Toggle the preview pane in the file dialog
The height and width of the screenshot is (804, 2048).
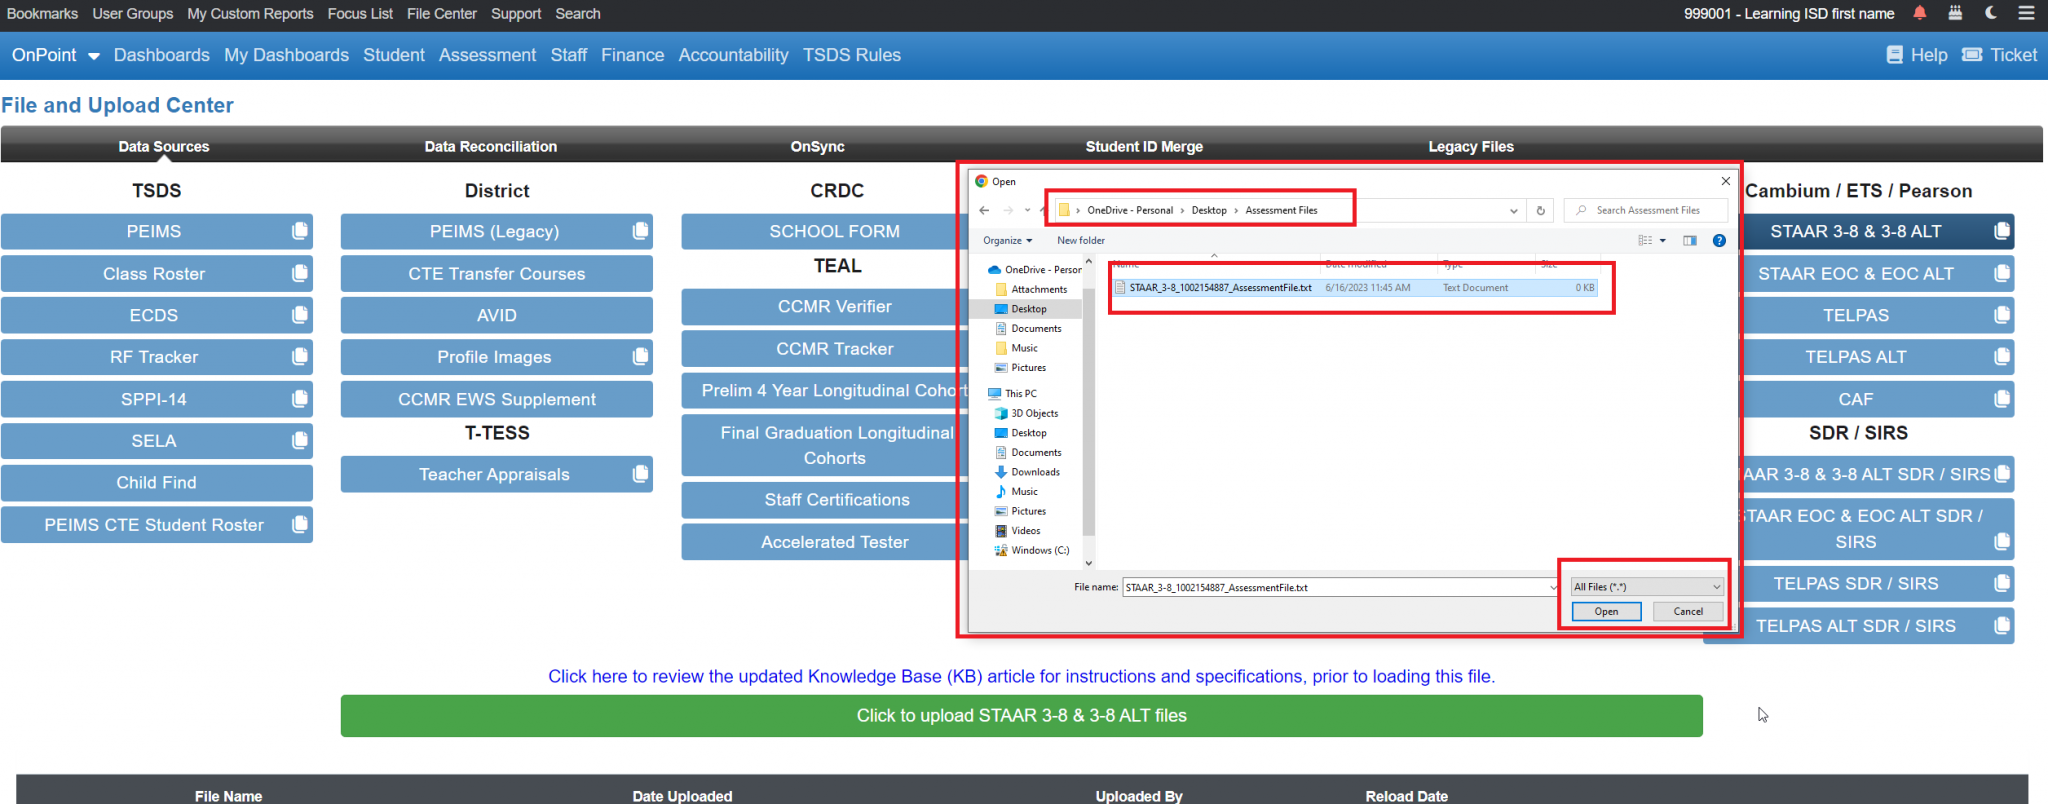(1690, 240)
